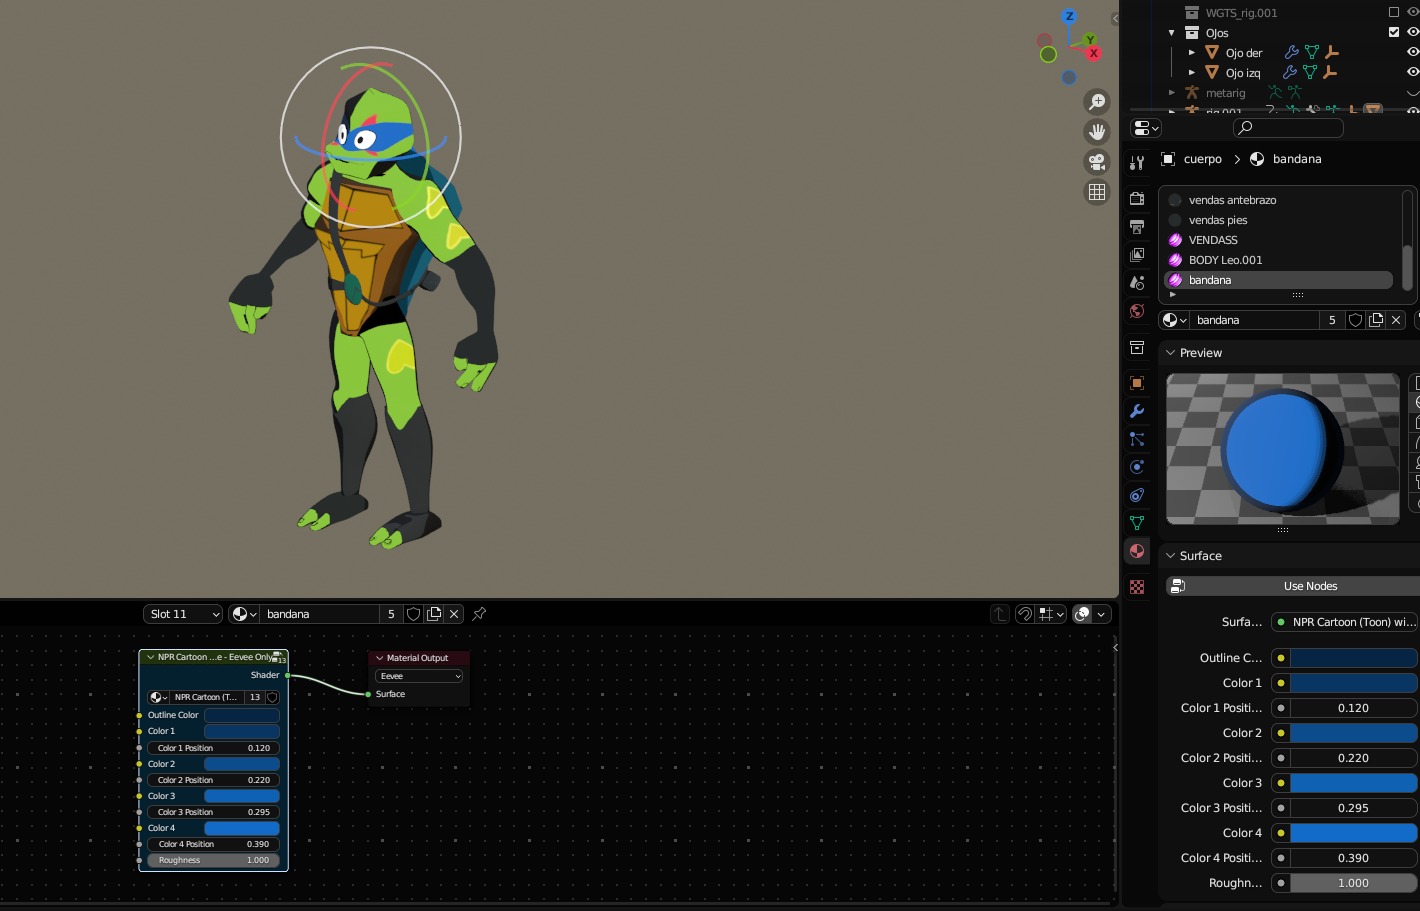Open the View Layer properties tab
The height and width of the screenshot is (911, 1420).
tap(1137, 255)
